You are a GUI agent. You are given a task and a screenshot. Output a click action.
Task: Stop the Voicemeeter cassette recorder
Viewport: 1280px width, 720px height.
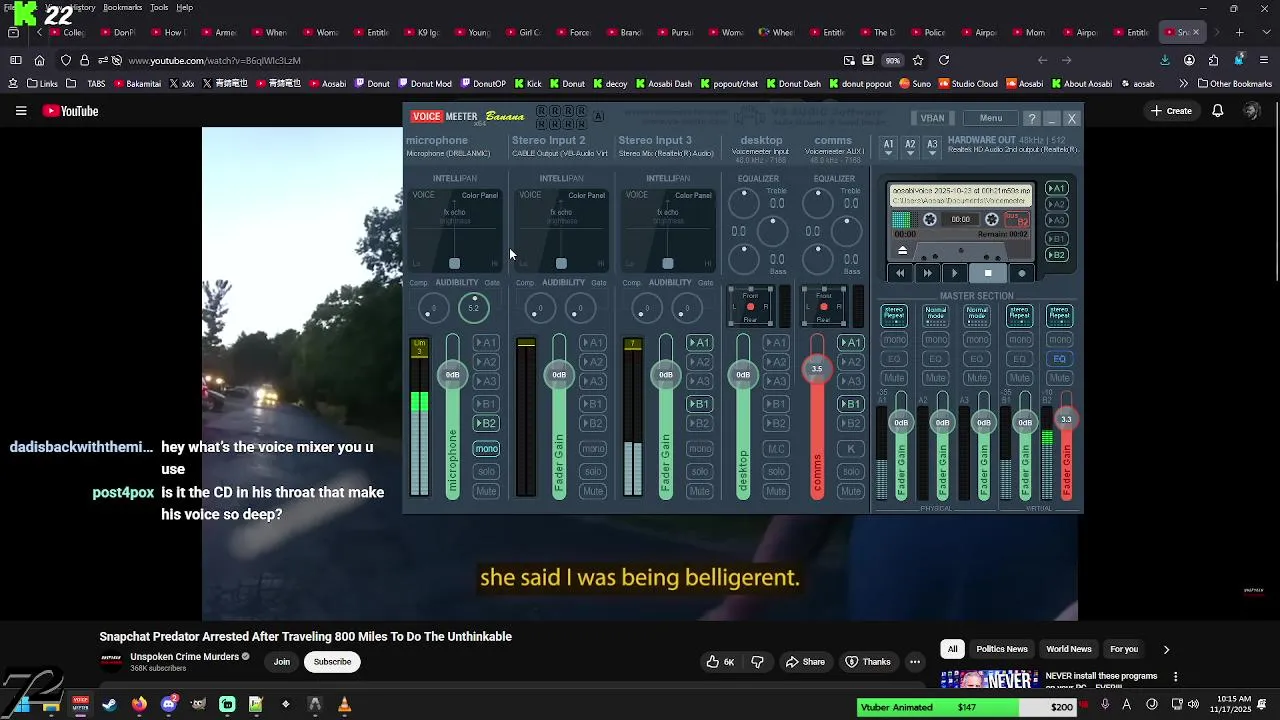pos(988,273)
